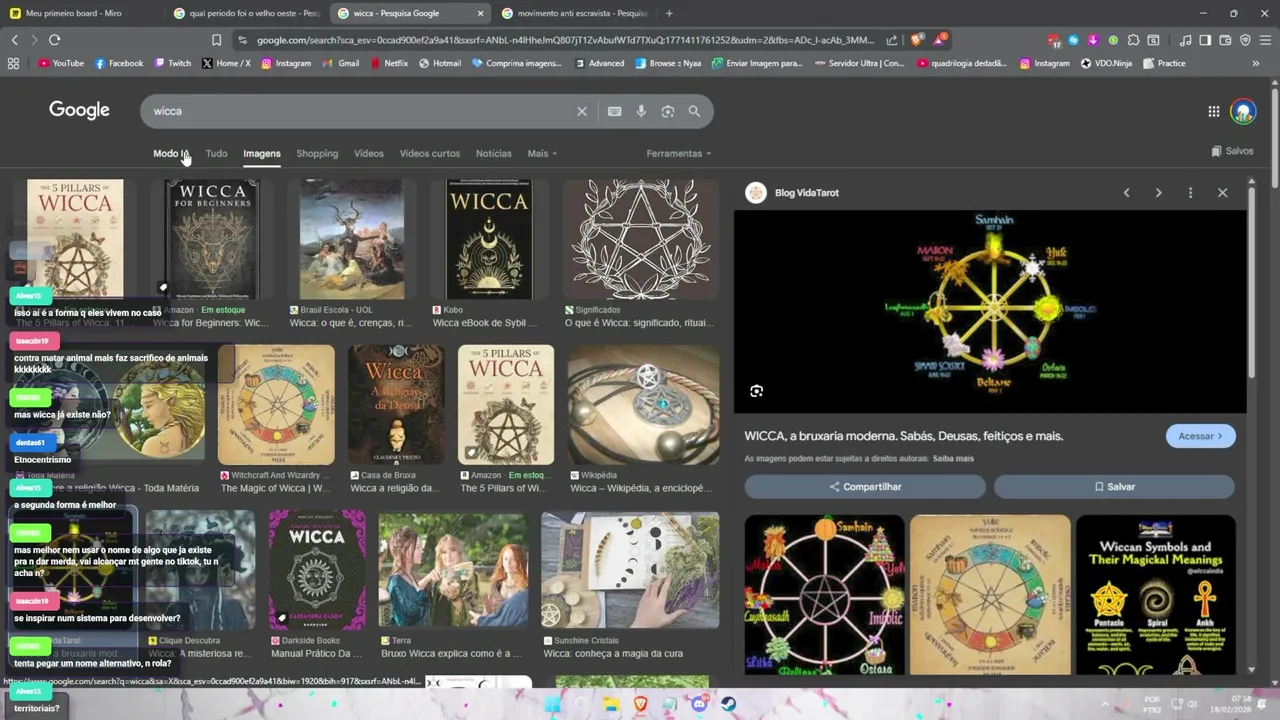This screenshot has height=720, width=1280.
Task: Open the Google account avatar menu
Action: (x=1243, y=111)
